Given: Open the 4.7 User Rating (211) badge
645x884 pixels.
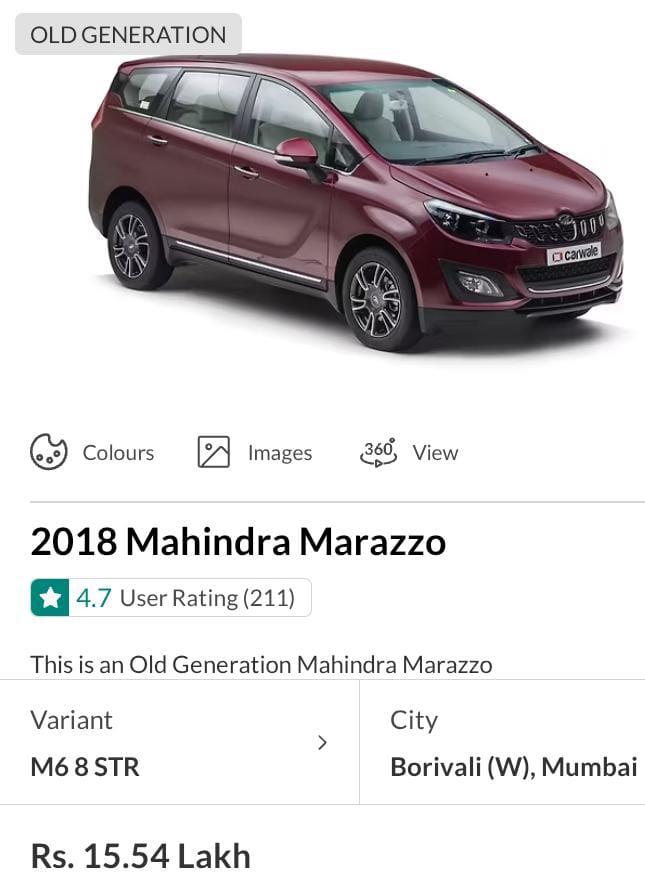Looking at the screenshot, I should click(171, 598).
